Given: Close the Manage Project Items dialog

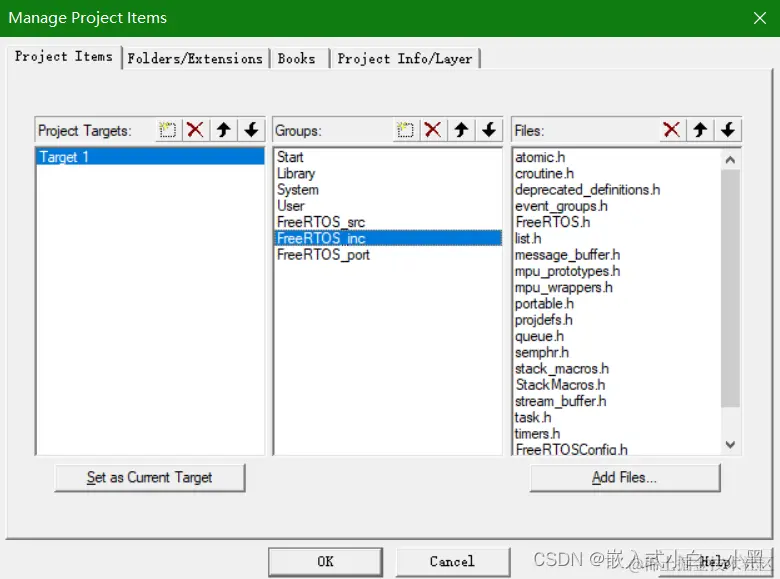Looking at the screenshot, I should pos(760,18).
